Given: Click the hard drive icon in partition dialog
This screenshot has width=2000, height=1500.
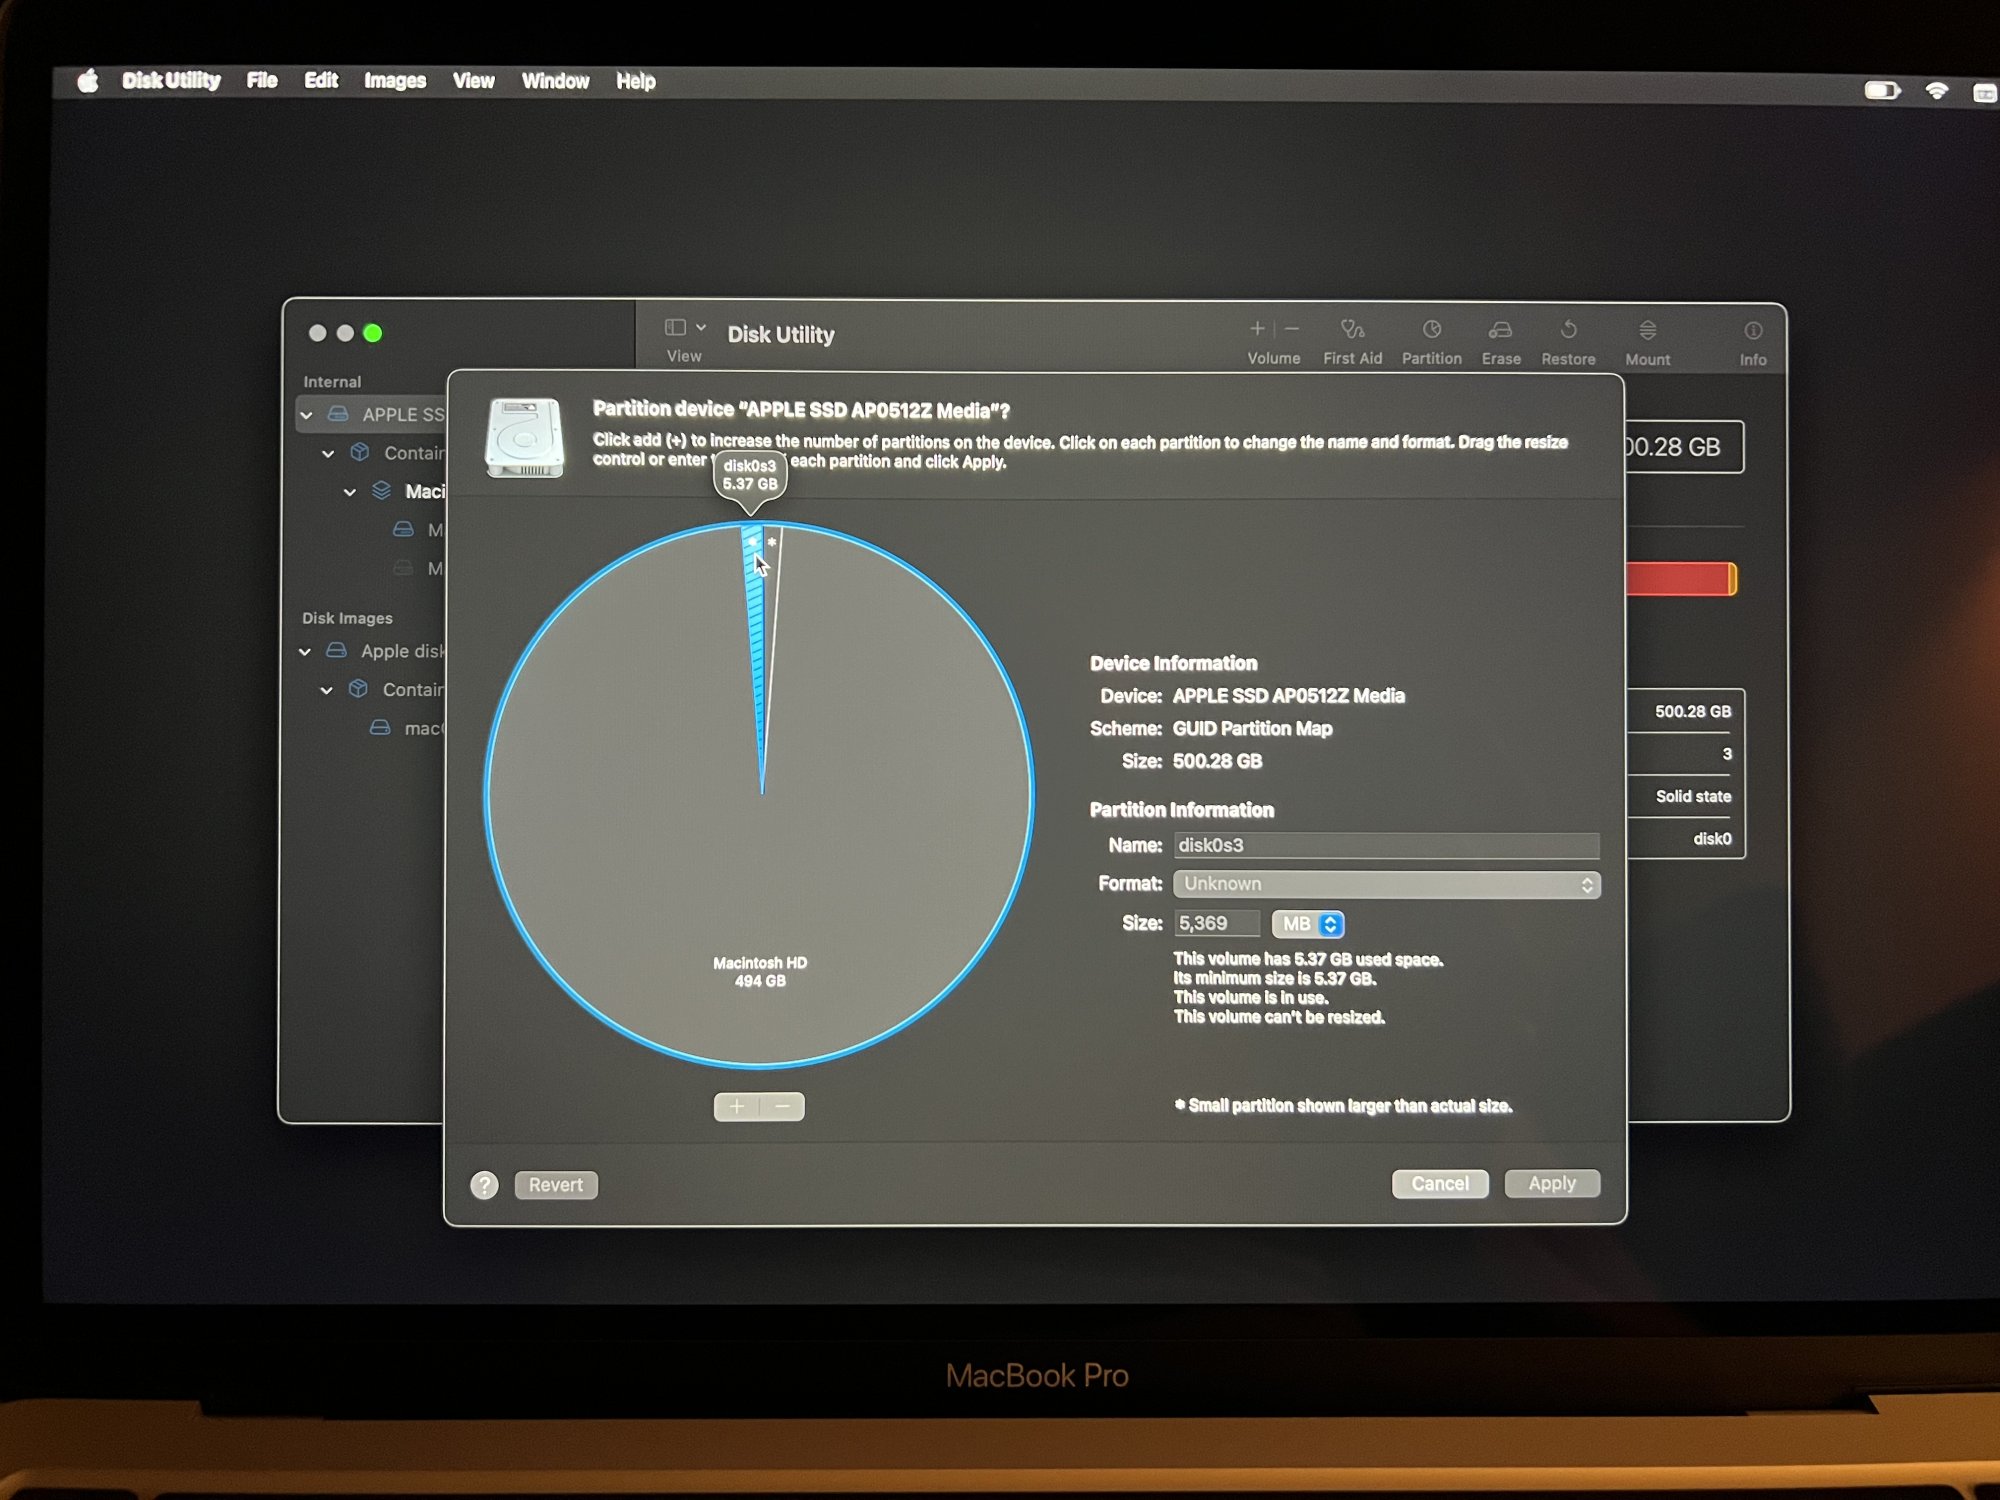Looking at the screenshot, I should [525, 438].
